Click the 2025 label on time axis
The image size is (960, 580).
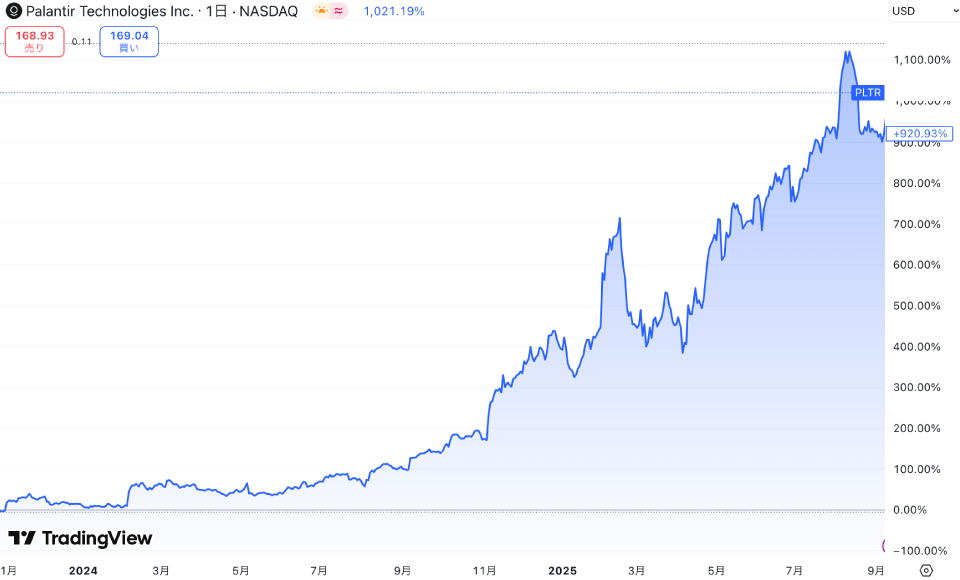click(x=563, y=570)
